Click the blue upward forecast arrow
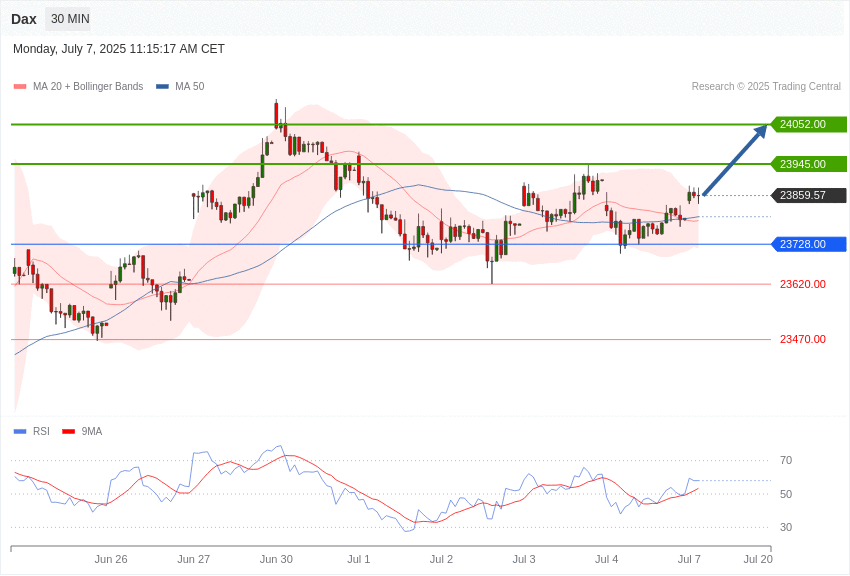This screenshot has height=576, width=850. coord(735,159)
